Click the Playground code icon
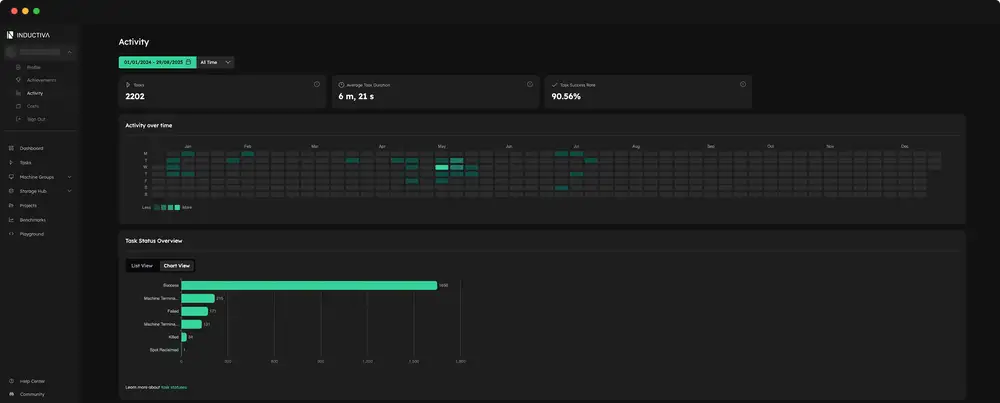1000x403 pixels. 11,234
